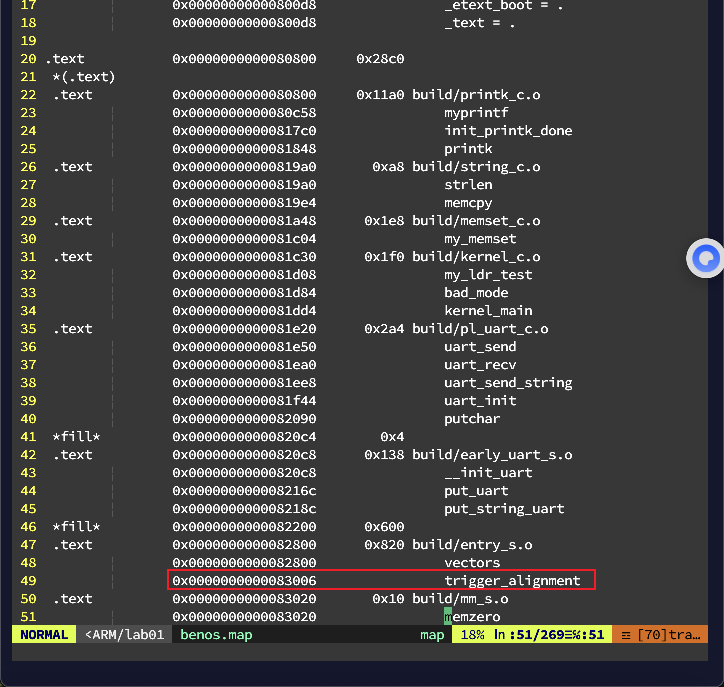Click the kernel_main symbol name
The image size is (724, 687).
coord(488,311)
